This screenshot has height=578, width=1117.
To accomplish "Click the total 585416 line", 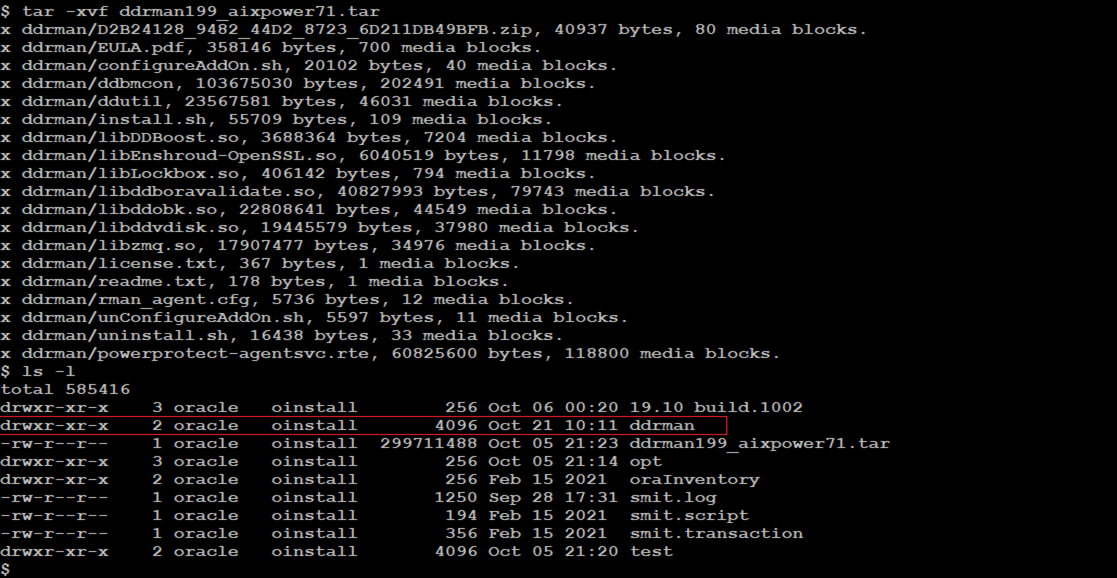I will point(66,389).
